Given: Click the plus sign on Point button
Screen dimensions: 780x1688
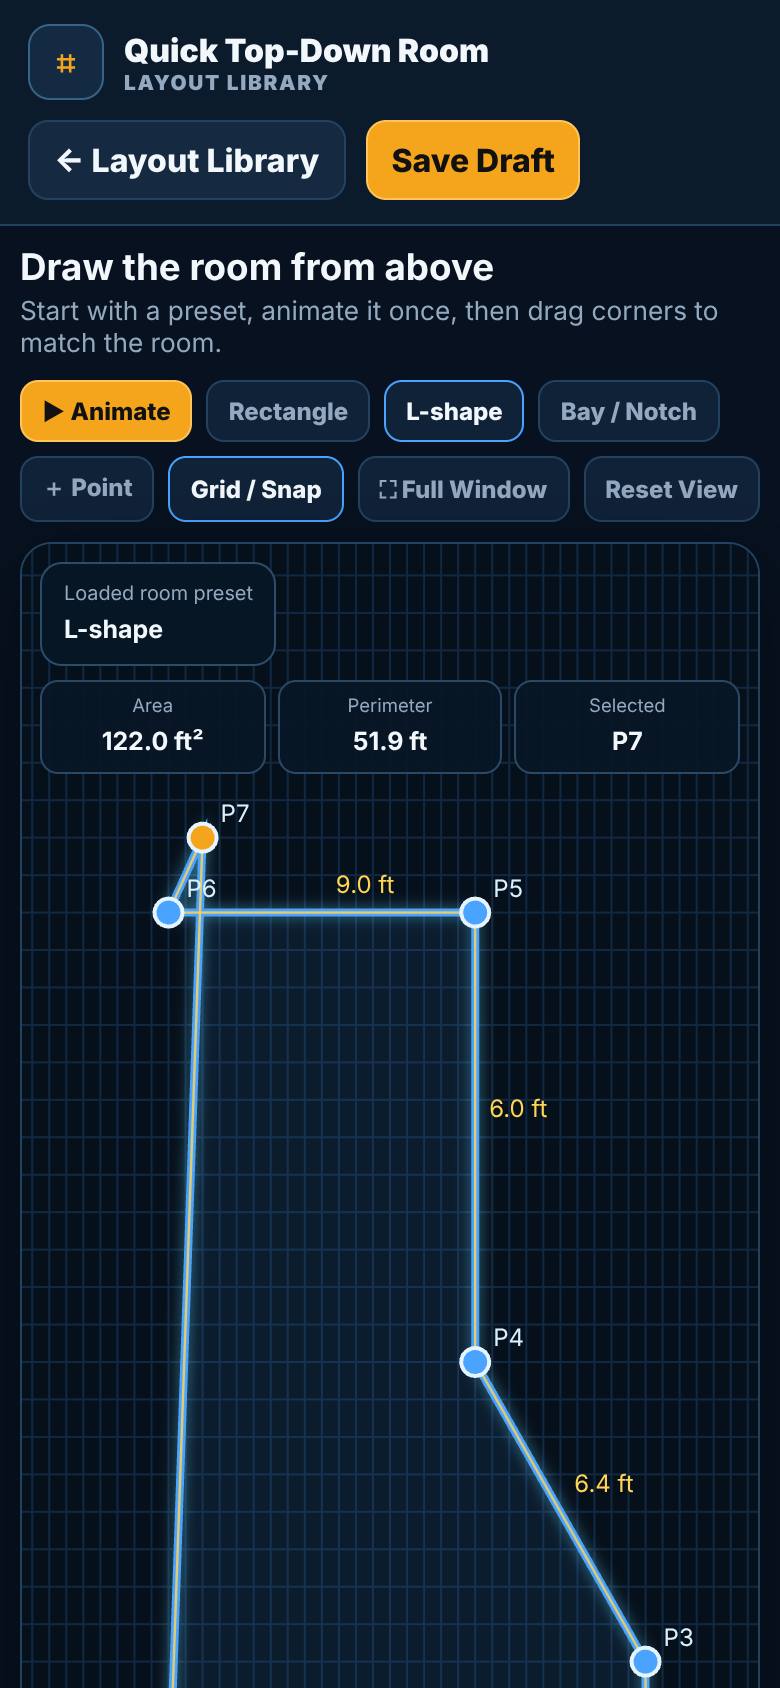Looking at the screenshot, I should [x=54, y=488].
